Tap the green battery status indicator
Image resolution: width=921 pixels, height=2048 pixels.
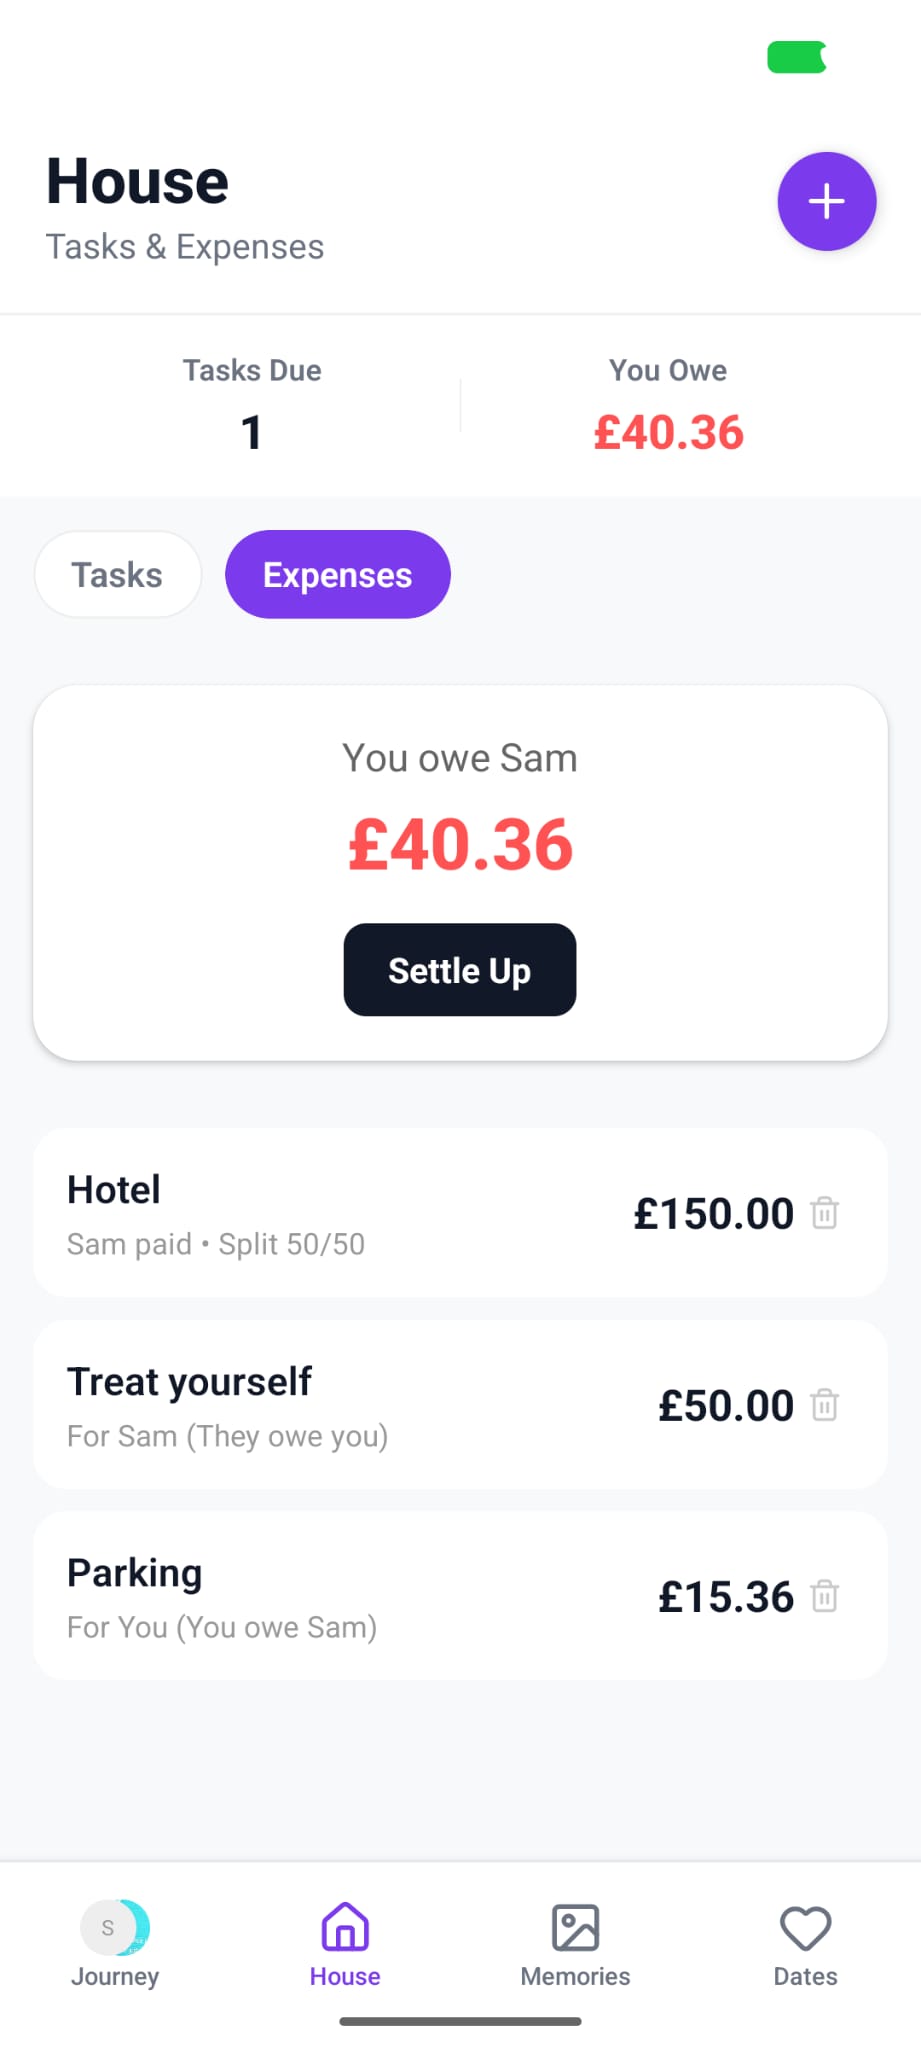pos(797,57)
